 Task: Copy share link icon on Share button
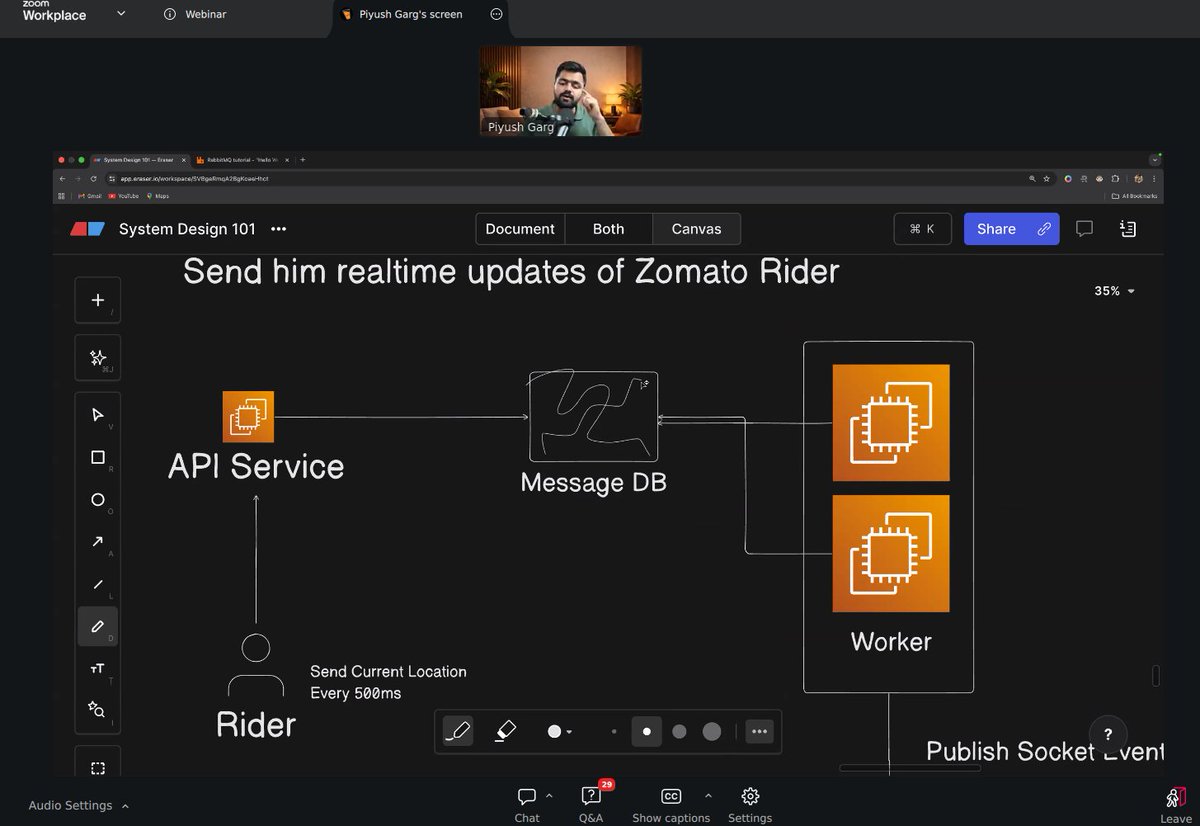pyautogui.click(x=1044, y=229)
